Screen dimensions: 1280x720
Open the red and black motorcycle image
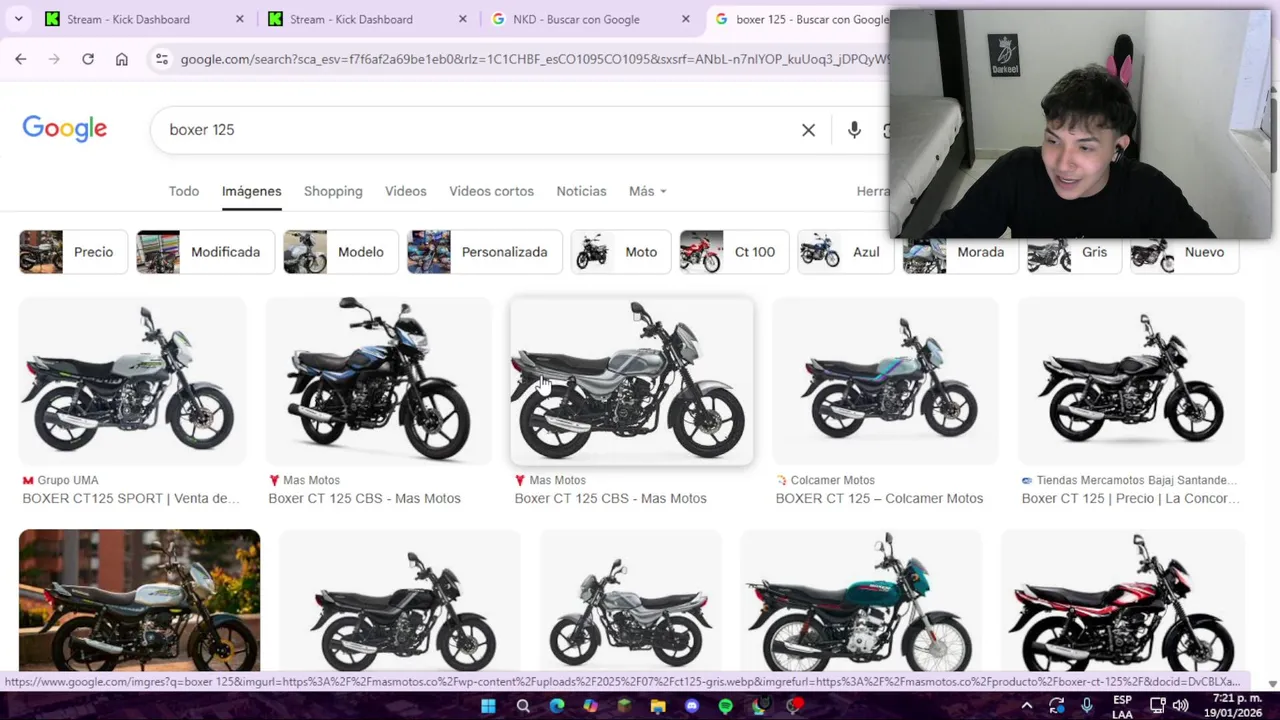[1123, 601]
